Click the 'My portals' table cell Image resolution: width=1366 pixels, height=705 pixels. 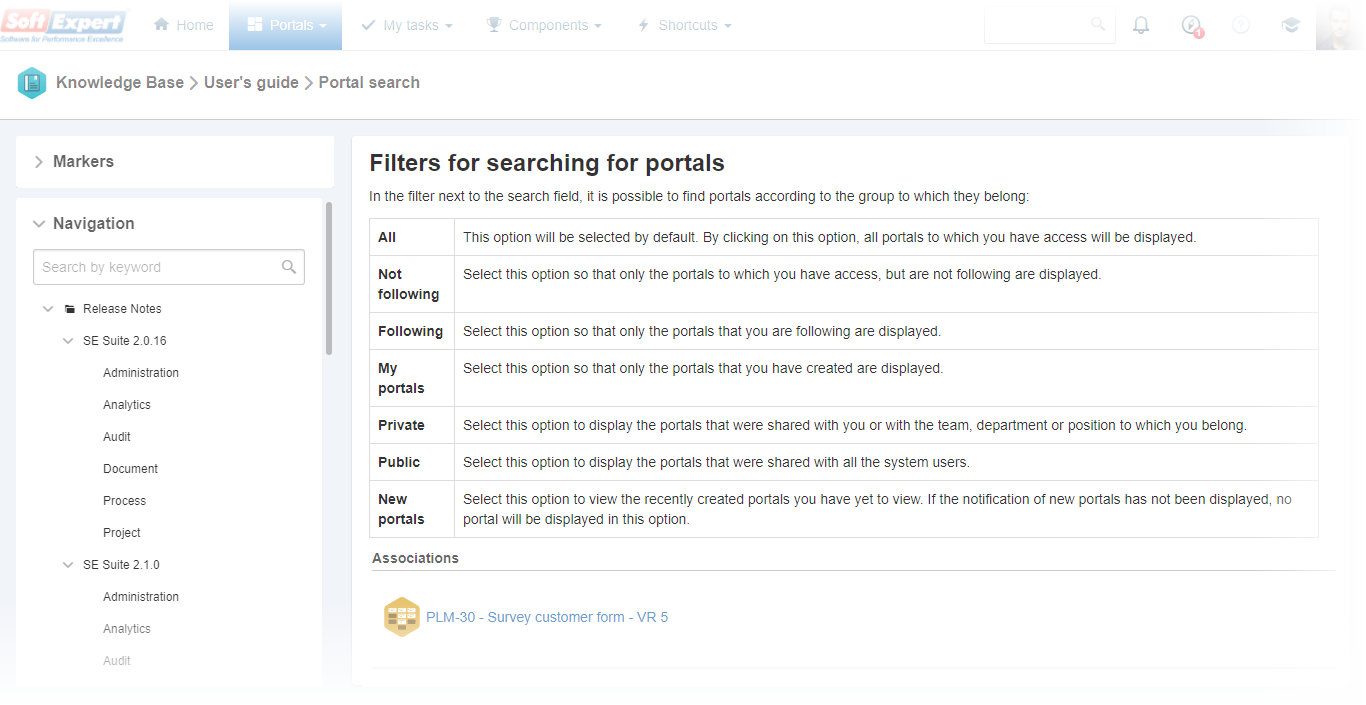[412, 378]
